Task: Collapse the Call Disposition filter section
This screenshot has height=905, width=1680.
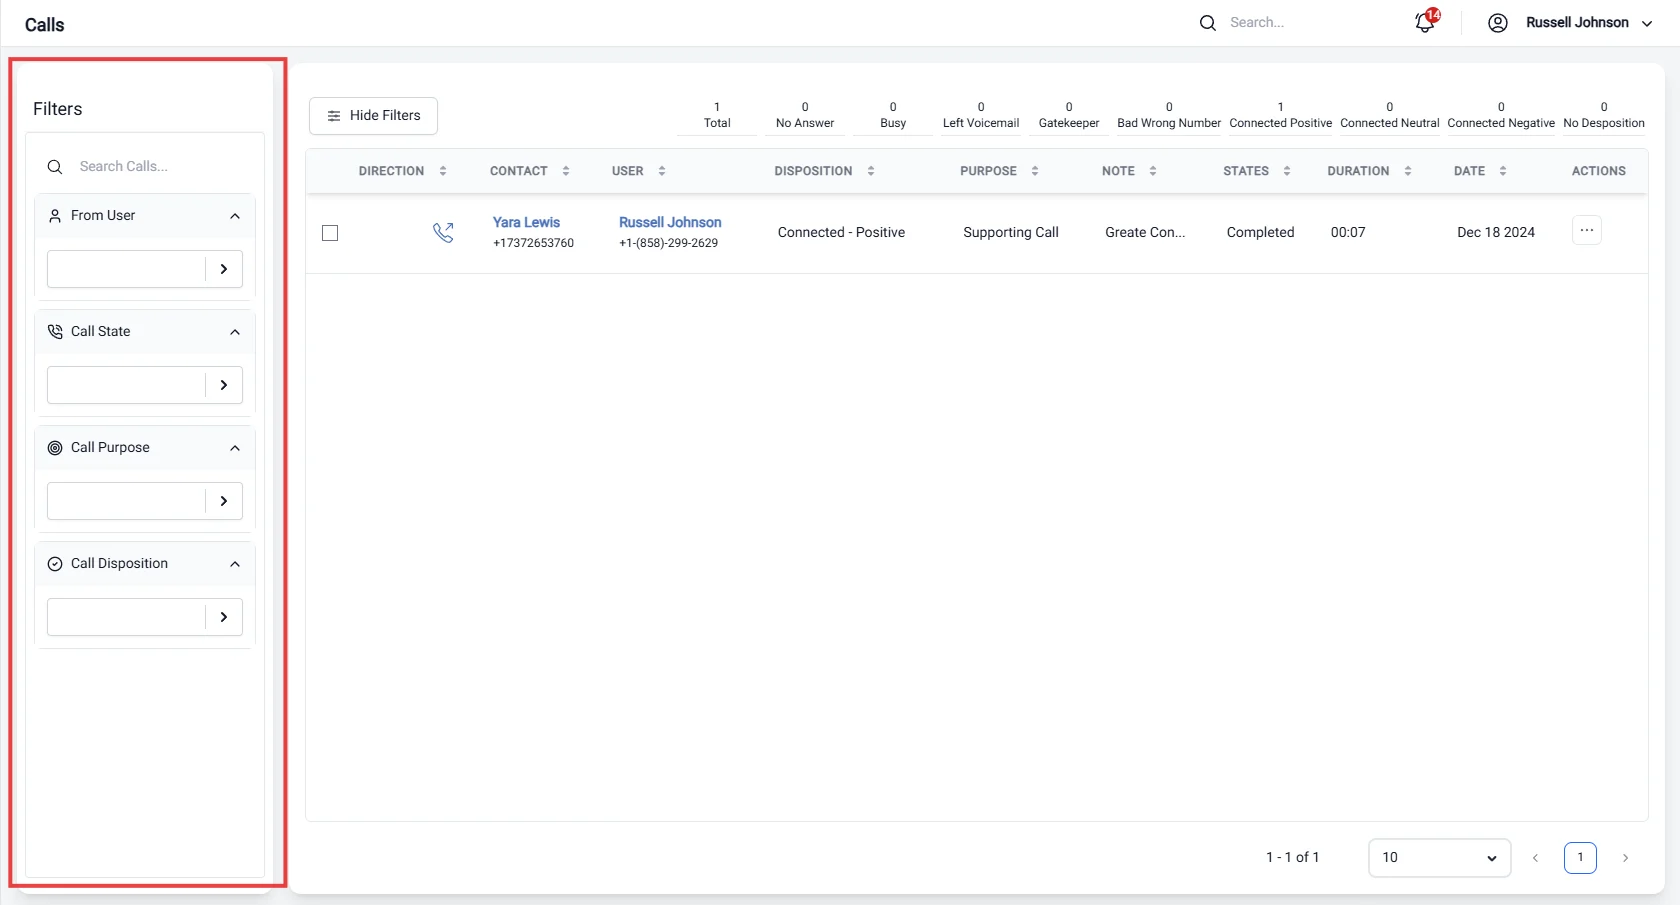Action: click(x=235, y=564)
